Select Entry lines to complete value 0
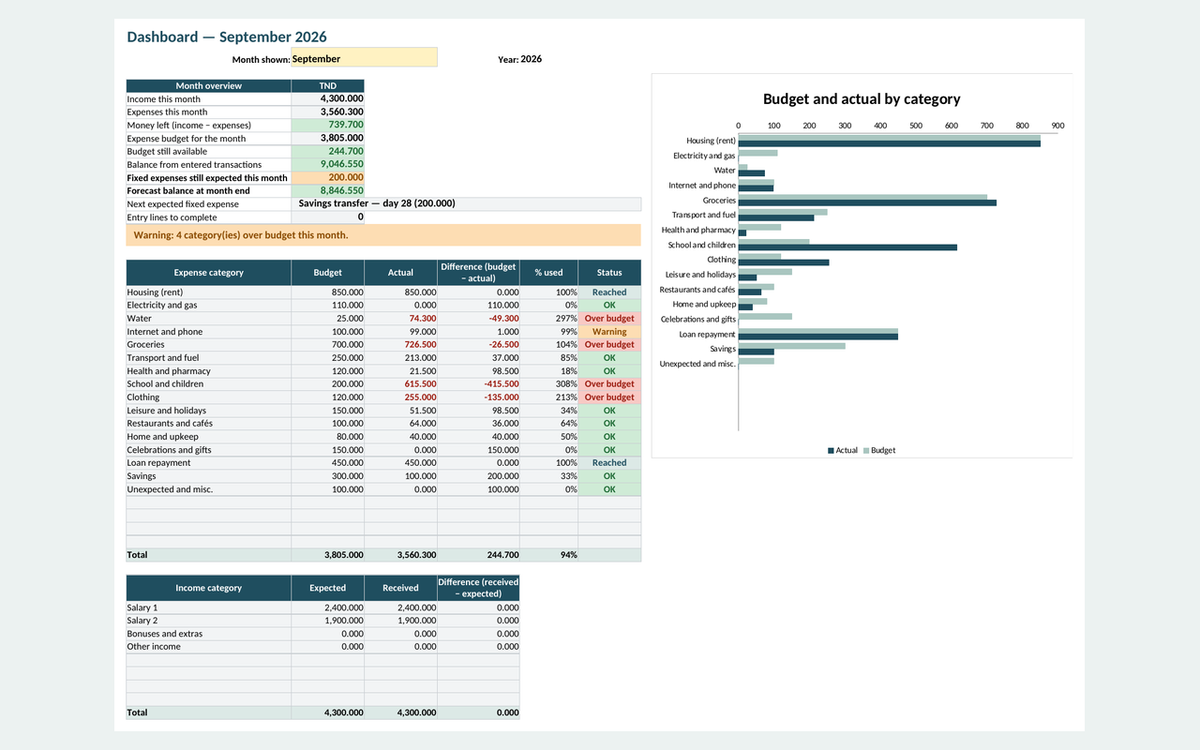This screenshot has width=1200, height=750. pos(328,216)
